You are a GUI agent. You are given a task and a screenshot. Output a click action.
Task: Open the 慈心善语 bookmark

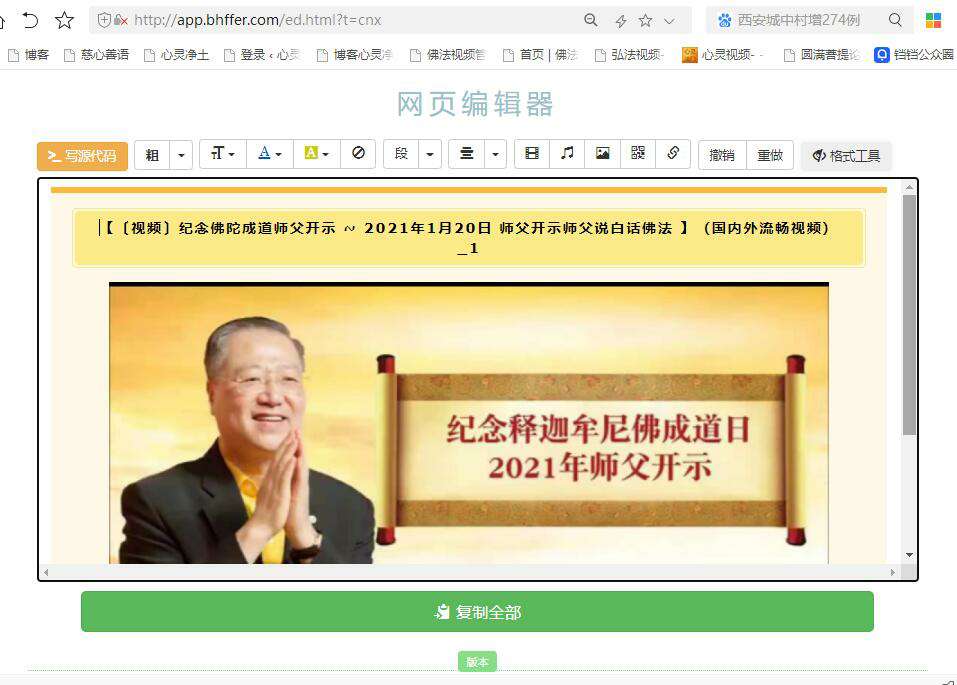[x=96, y=55]
